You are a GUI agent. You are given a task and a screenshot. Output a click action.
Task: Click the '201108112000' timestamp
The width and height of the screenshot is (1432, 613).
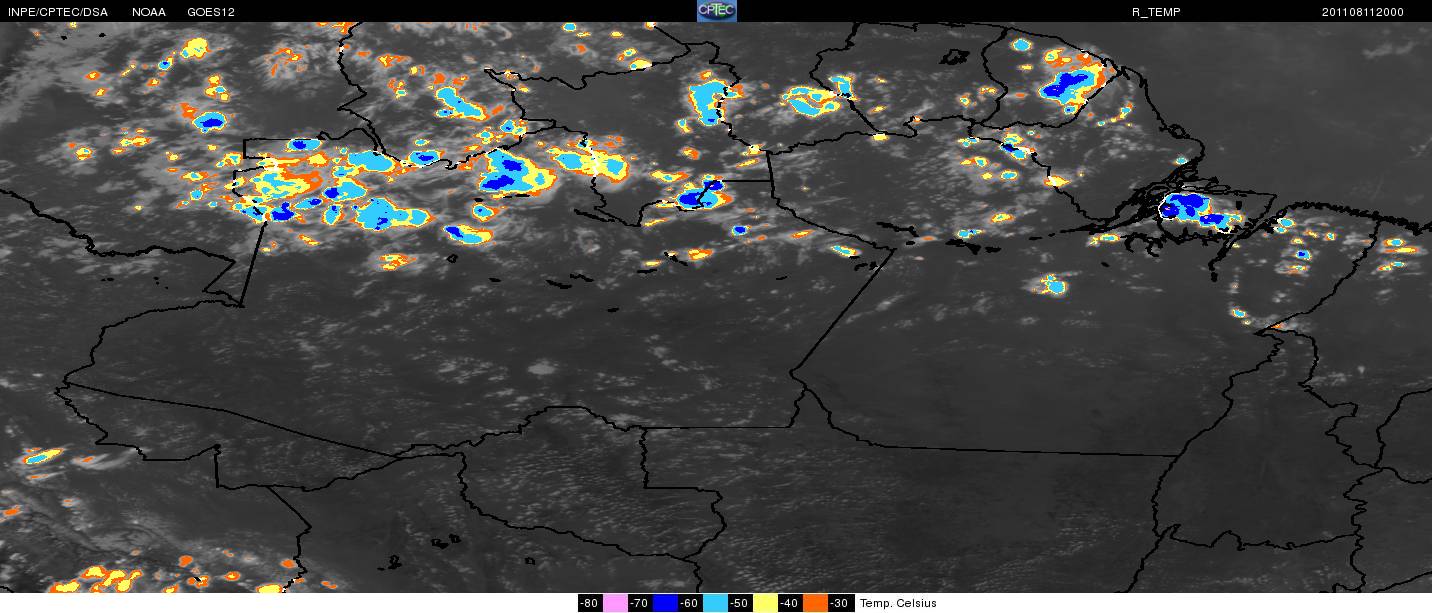point(1362,12)
